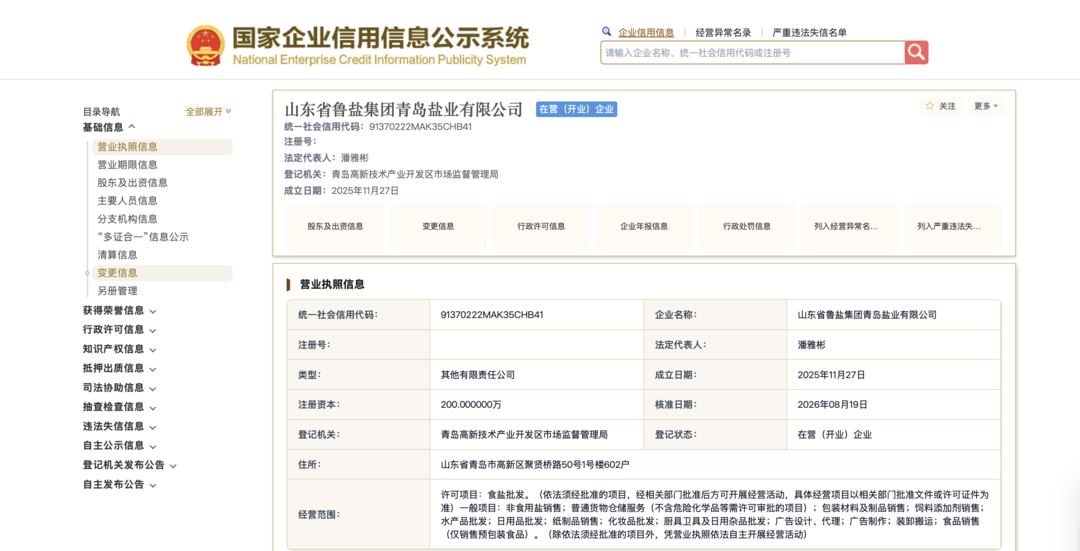Screen dimensions: 1080x551
Task: Click the 在营（开业）企业 status badge
Action: coord(577,109)
